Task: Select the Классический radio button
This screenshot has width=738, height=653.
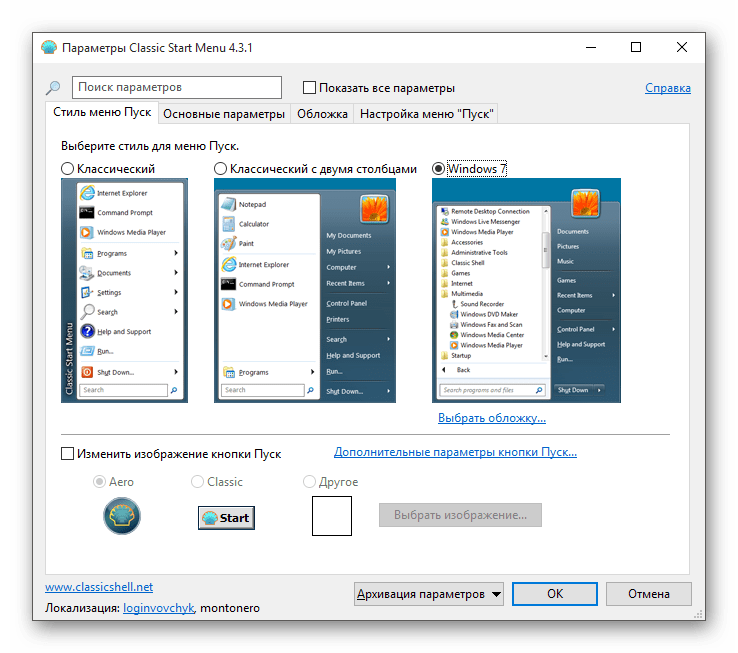Action: 68,169
